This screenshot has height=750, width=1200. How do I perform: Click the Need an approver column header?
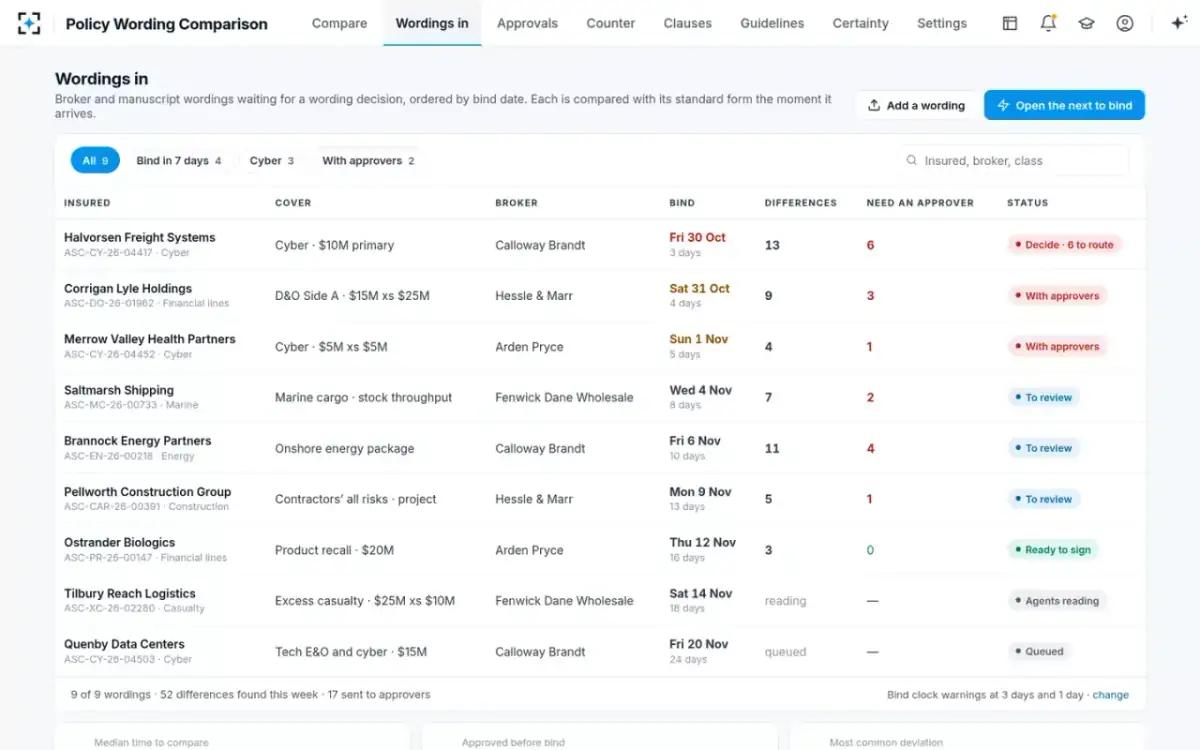pyautogui.click(x=920, y=203)
